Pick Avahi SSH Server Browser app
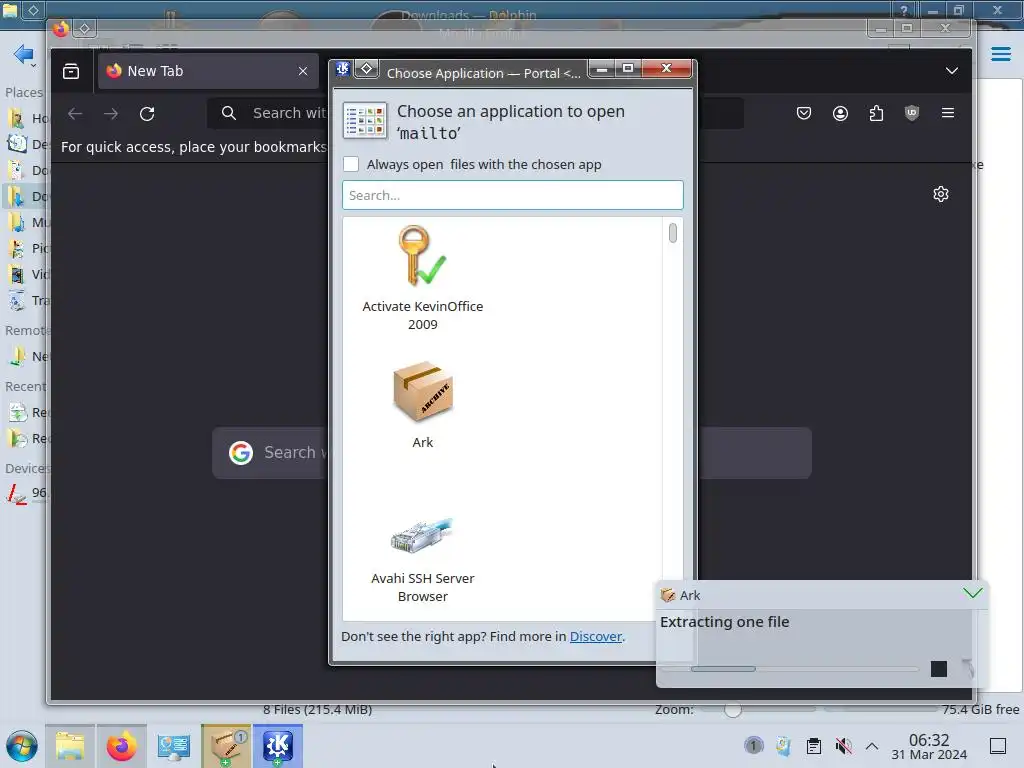 click(423, 558)
